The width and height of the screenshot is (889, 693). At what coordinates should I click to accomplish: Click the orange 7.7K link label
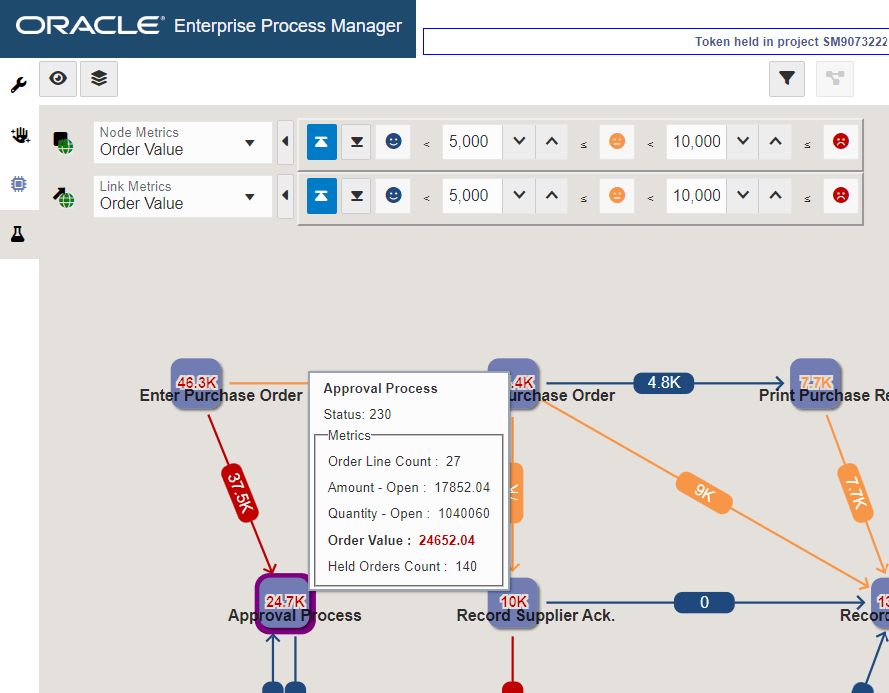tap(856, 493)
